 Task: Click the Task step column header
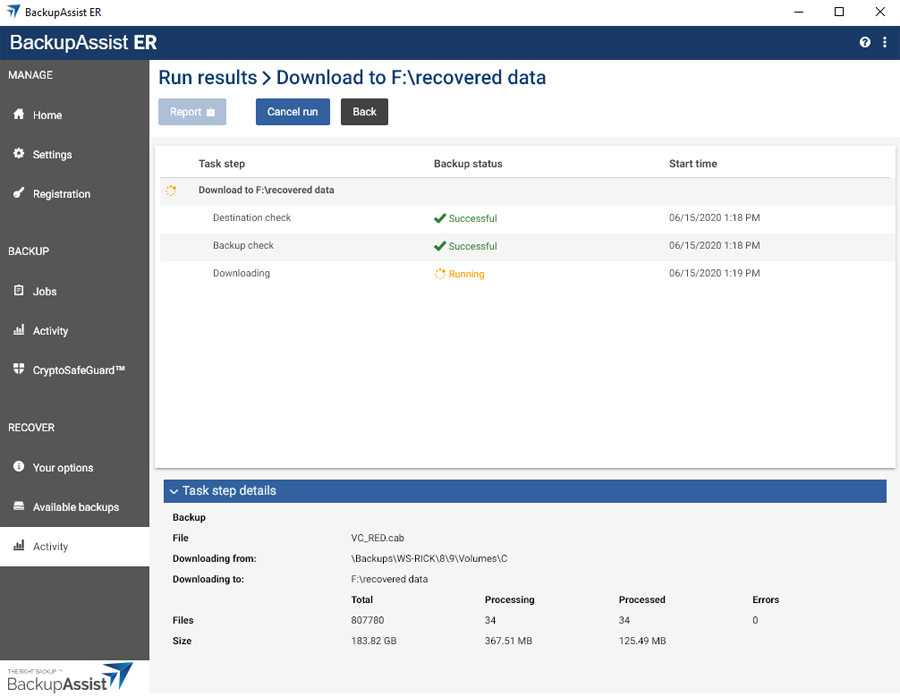(222, 164)
